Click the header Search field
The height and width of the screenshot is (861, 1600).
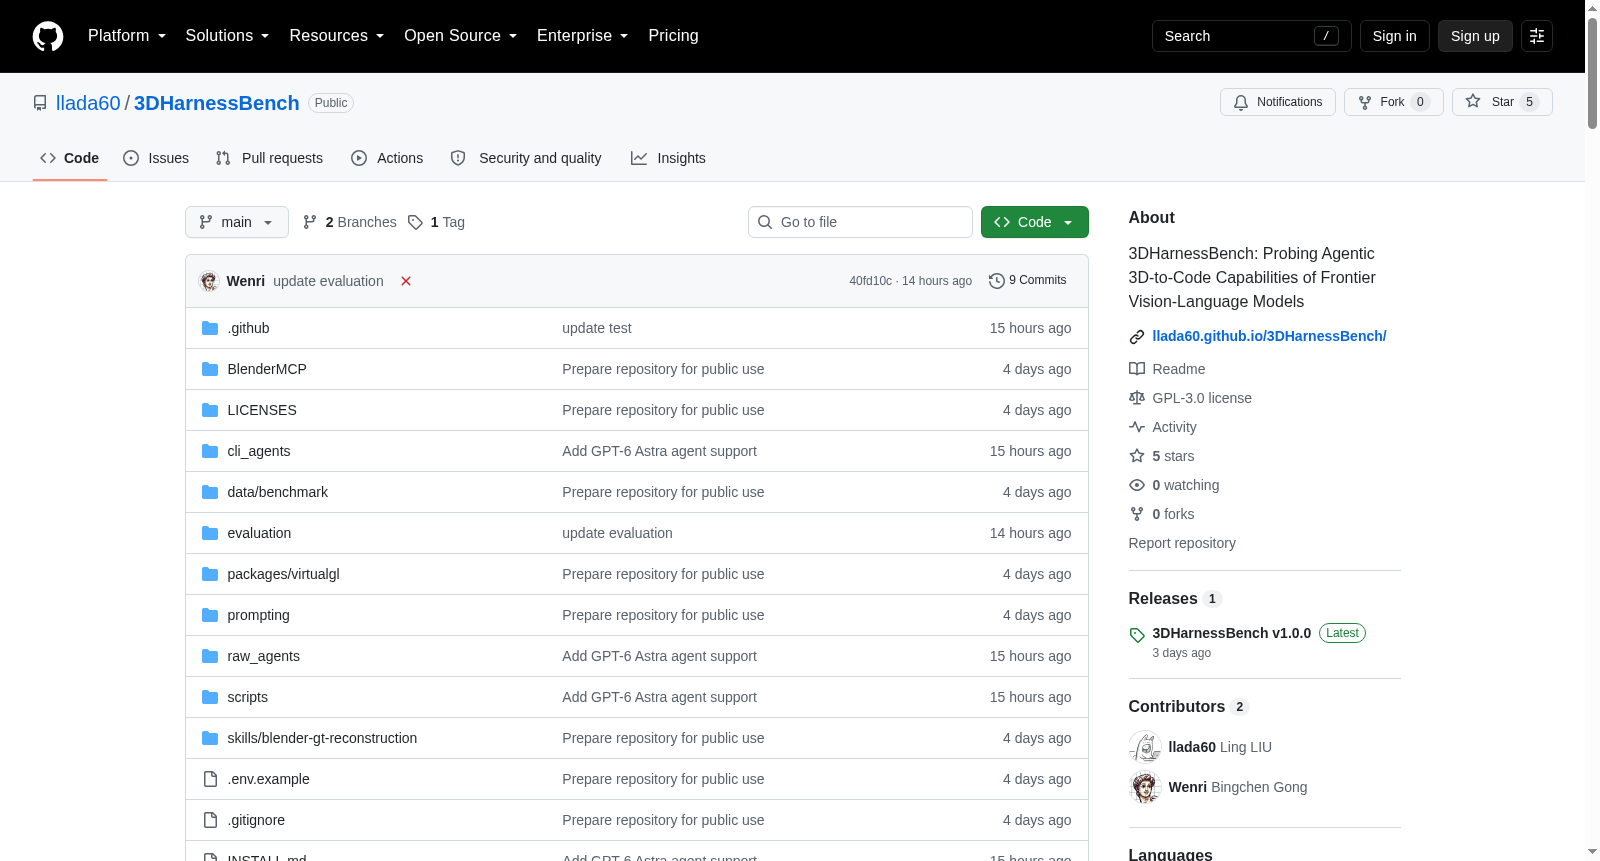click(x=1252, y=36)
